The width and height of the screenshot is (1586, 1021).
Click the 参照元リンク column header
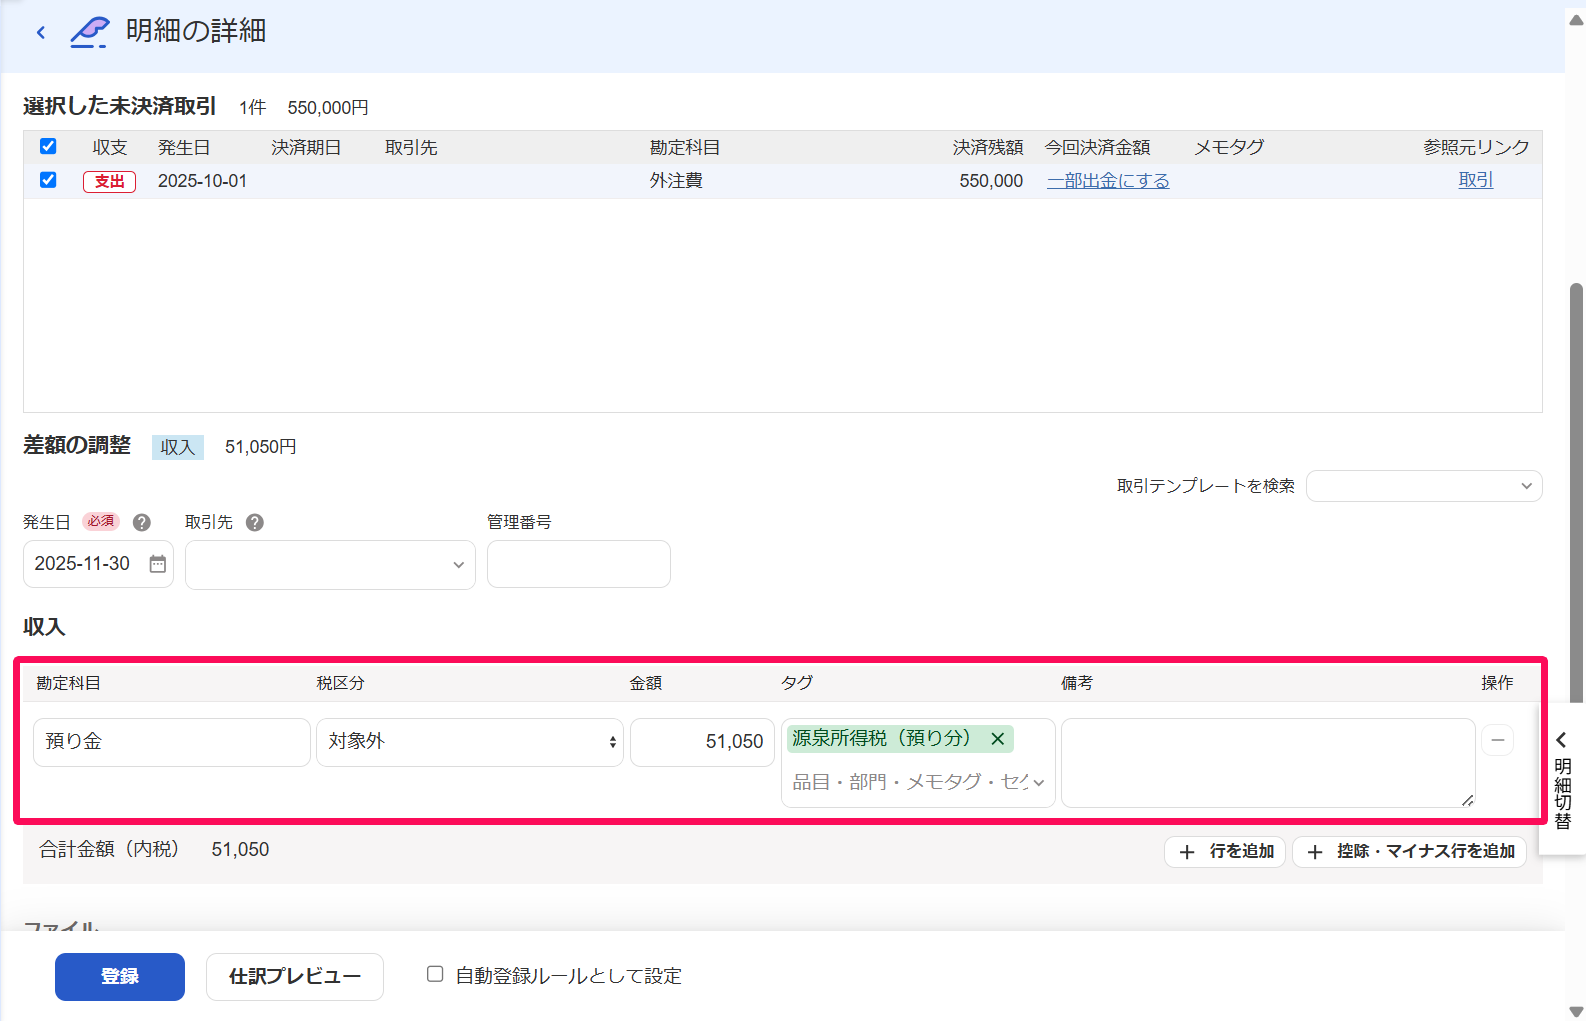[x=1476, y=148]
